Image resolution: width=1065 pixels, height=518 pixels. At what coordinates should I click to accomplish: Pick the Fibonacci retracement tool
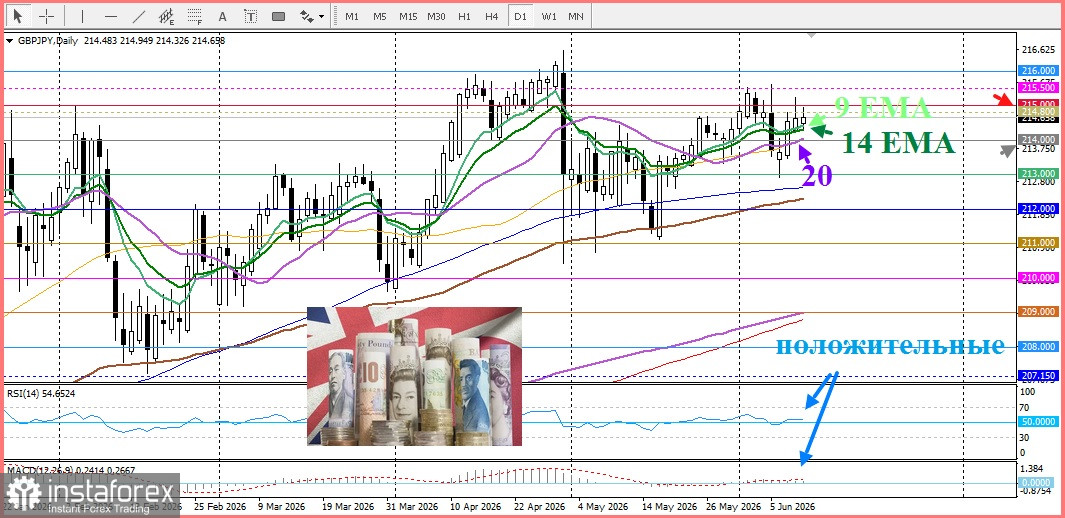coord(195,16)
